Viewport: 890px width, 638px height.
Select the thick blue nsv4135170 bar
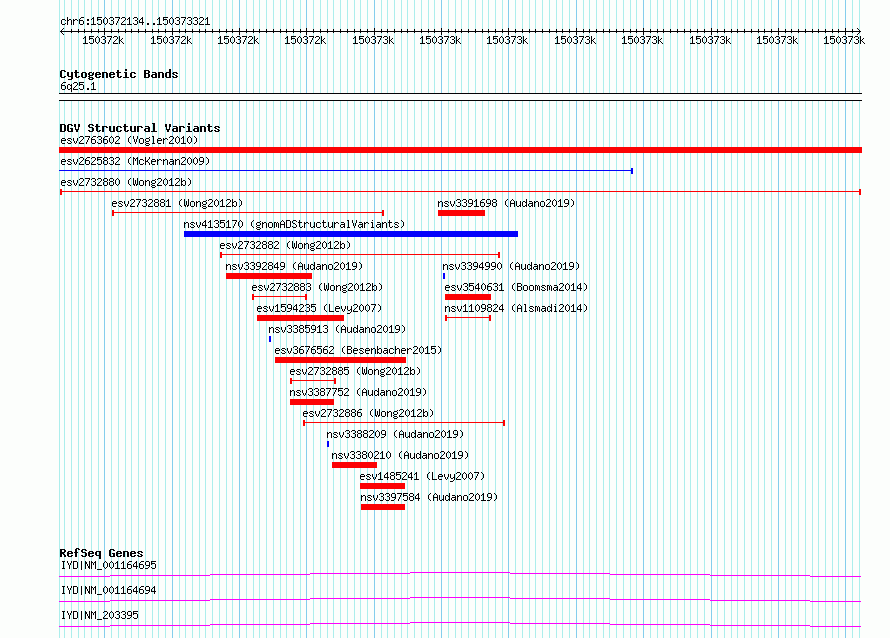351,234
